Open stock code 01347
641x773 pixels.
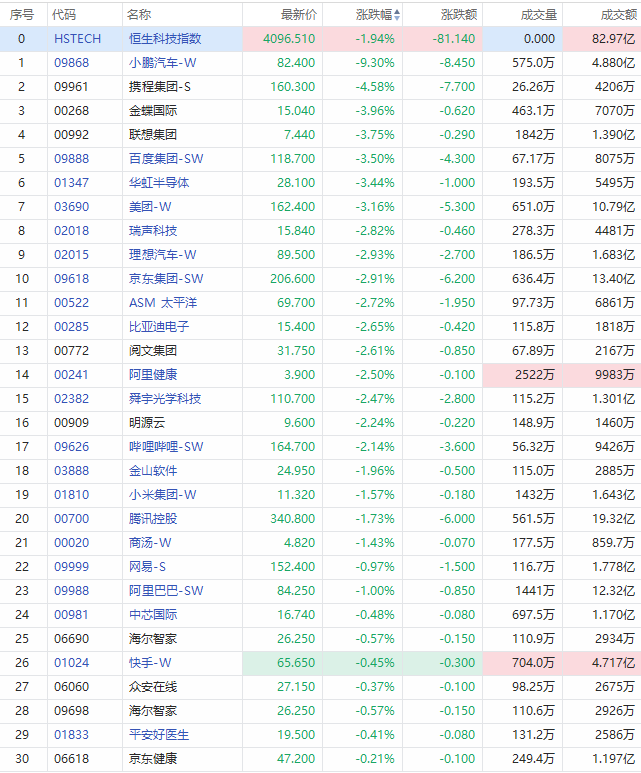tap(71, 183)
